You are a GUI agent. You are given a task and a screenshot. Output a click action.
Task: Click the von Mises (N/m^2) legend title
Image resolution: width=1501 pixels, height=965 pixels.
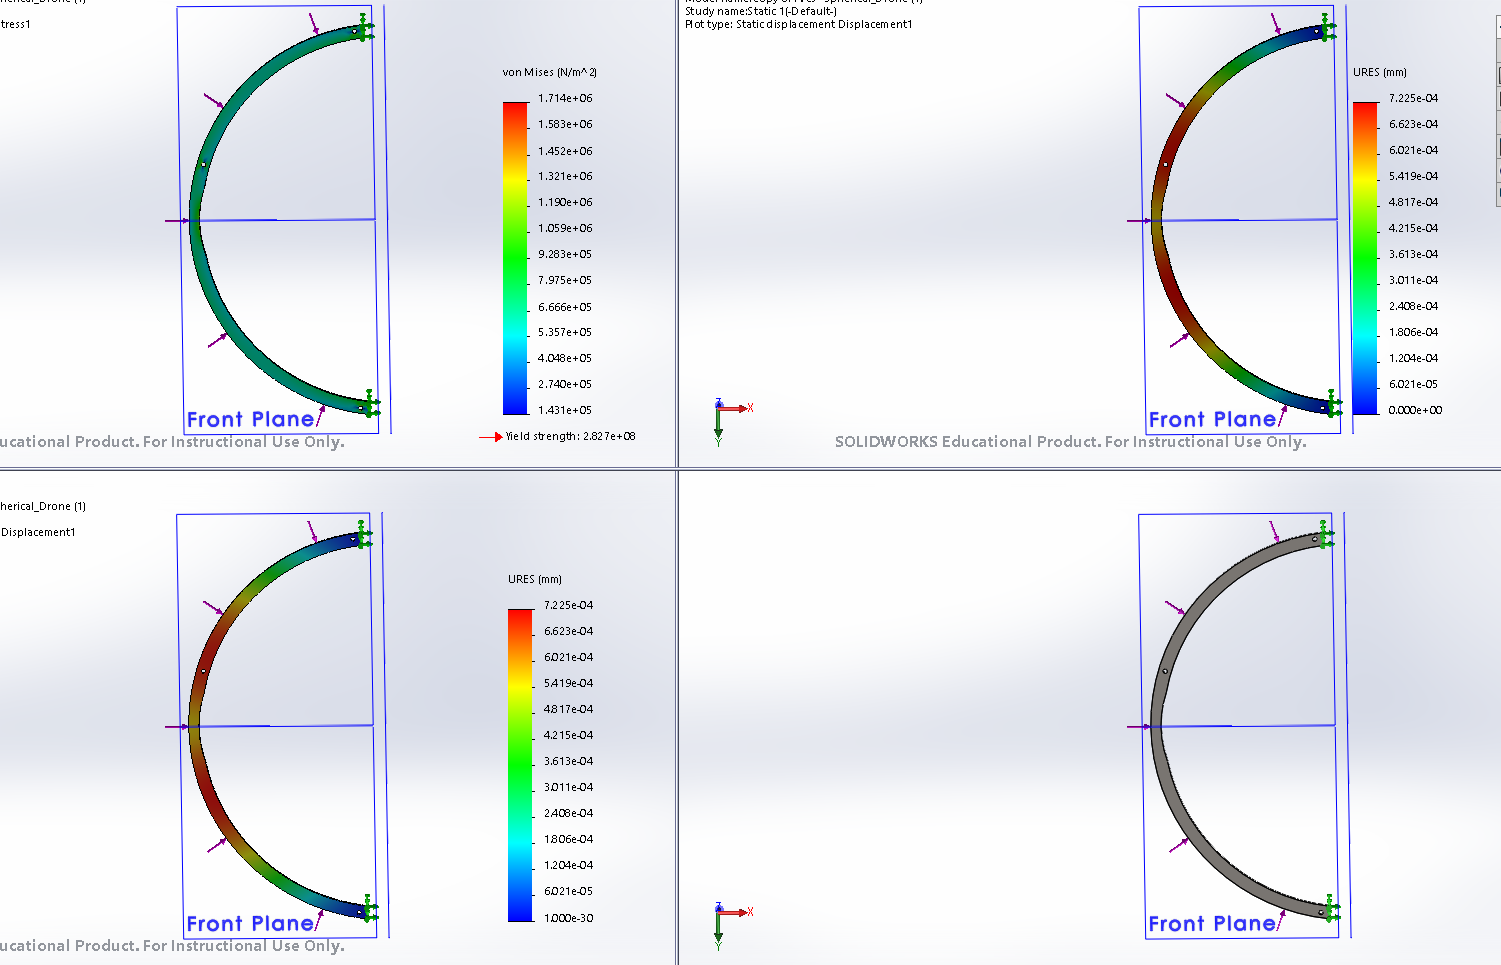549,73
